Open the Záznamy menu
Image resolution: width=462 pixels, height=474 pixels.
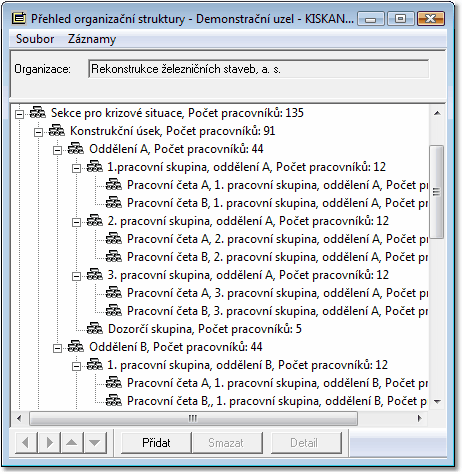(x=92, y=39)
